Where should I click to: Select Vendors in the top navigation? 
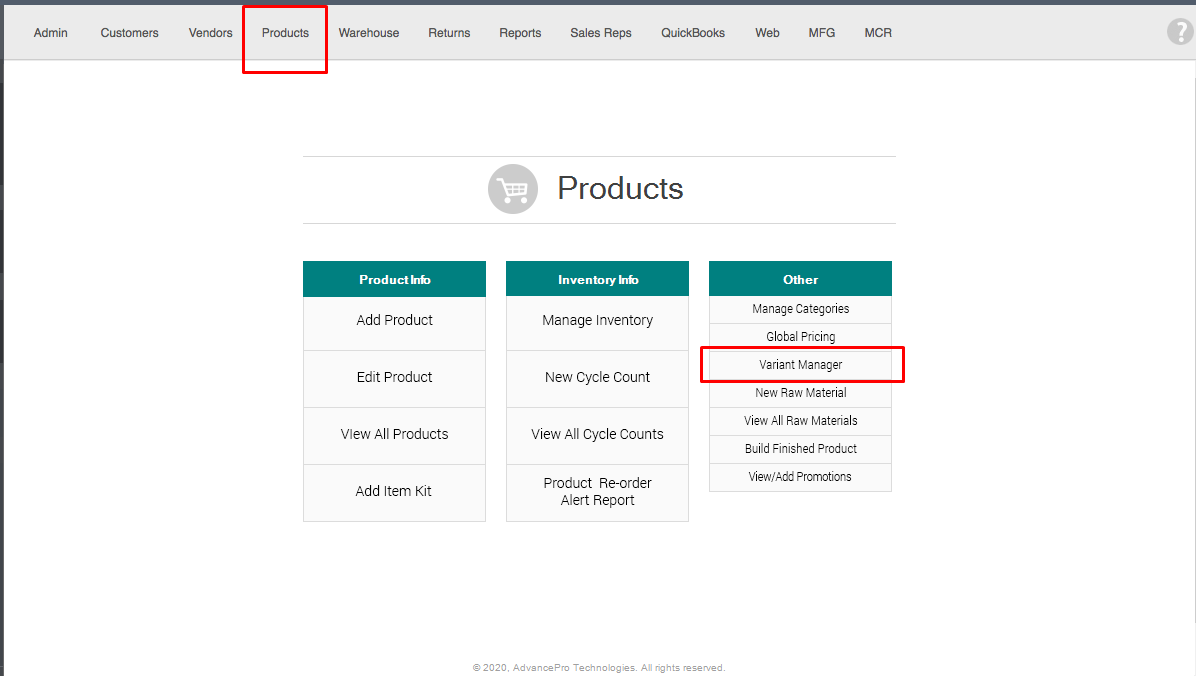[x=210, y=33]
